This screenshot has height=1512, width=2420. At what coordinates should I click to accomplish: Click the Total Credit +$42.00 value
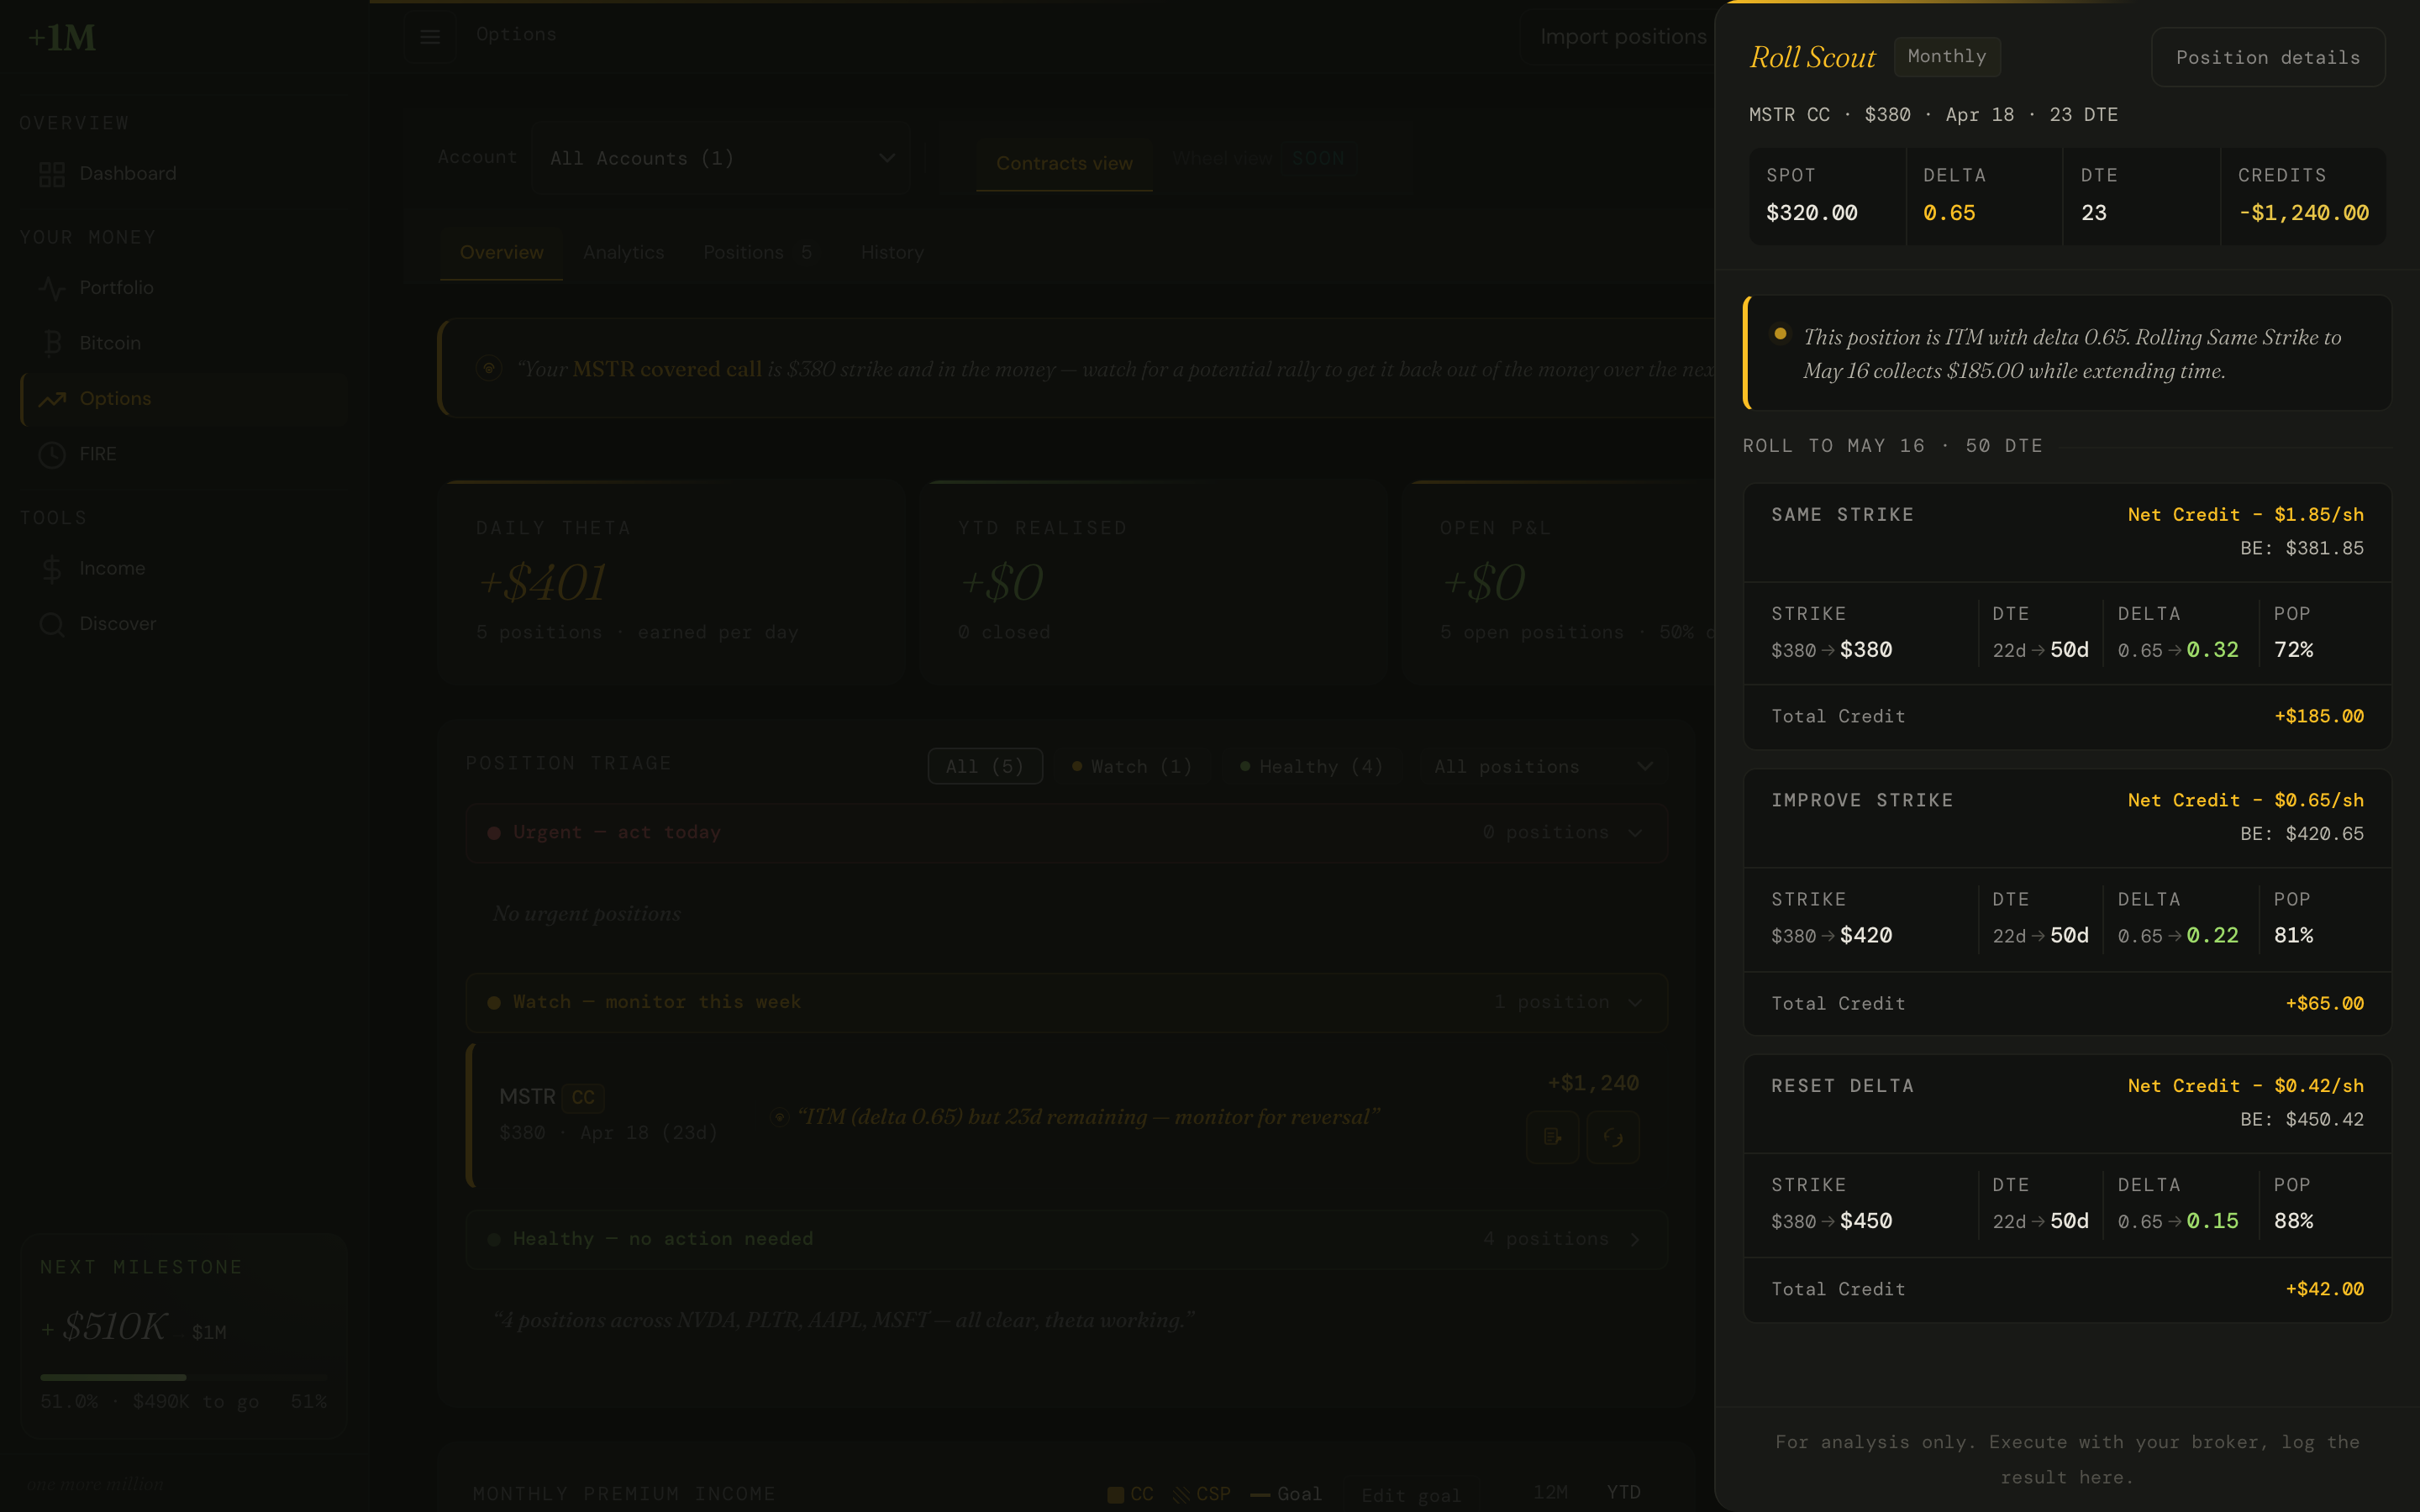click(2325, 1290)
